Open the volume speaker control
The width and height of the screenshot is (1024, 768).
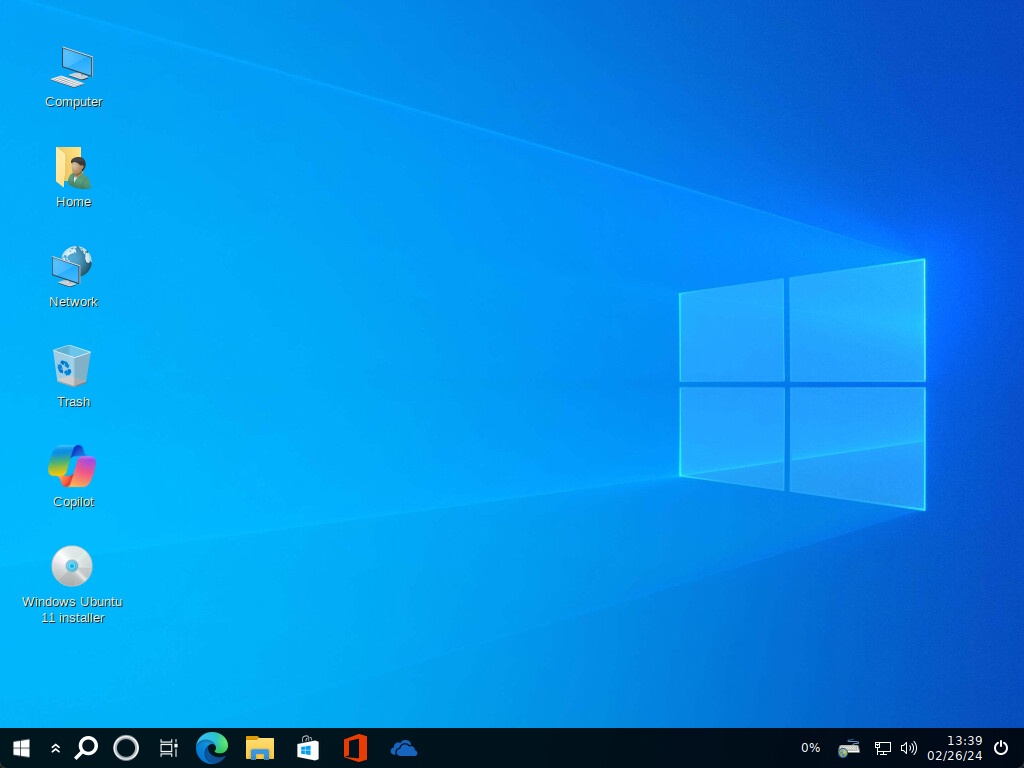[x=908, y=748]
